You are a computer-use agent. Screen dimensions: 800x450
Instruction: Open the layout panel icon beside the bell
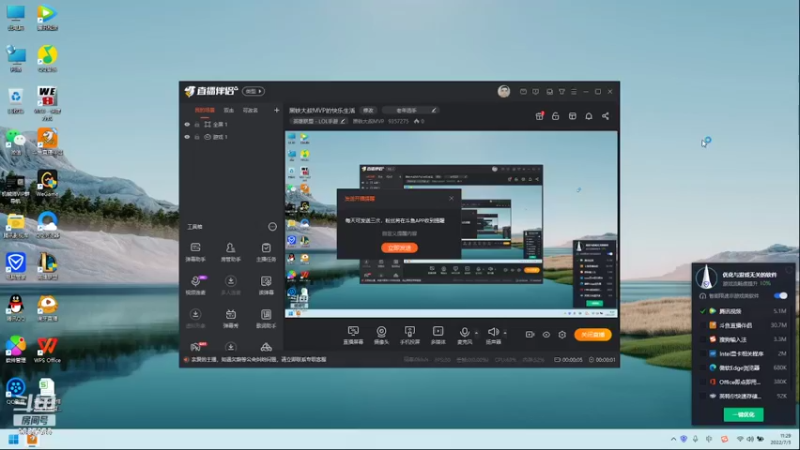point(572,116)
